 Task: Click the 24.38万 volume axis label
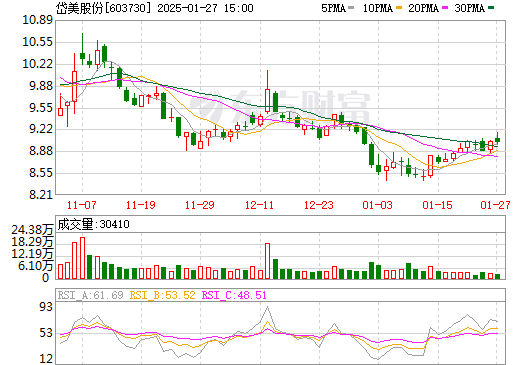click(32, 230)
